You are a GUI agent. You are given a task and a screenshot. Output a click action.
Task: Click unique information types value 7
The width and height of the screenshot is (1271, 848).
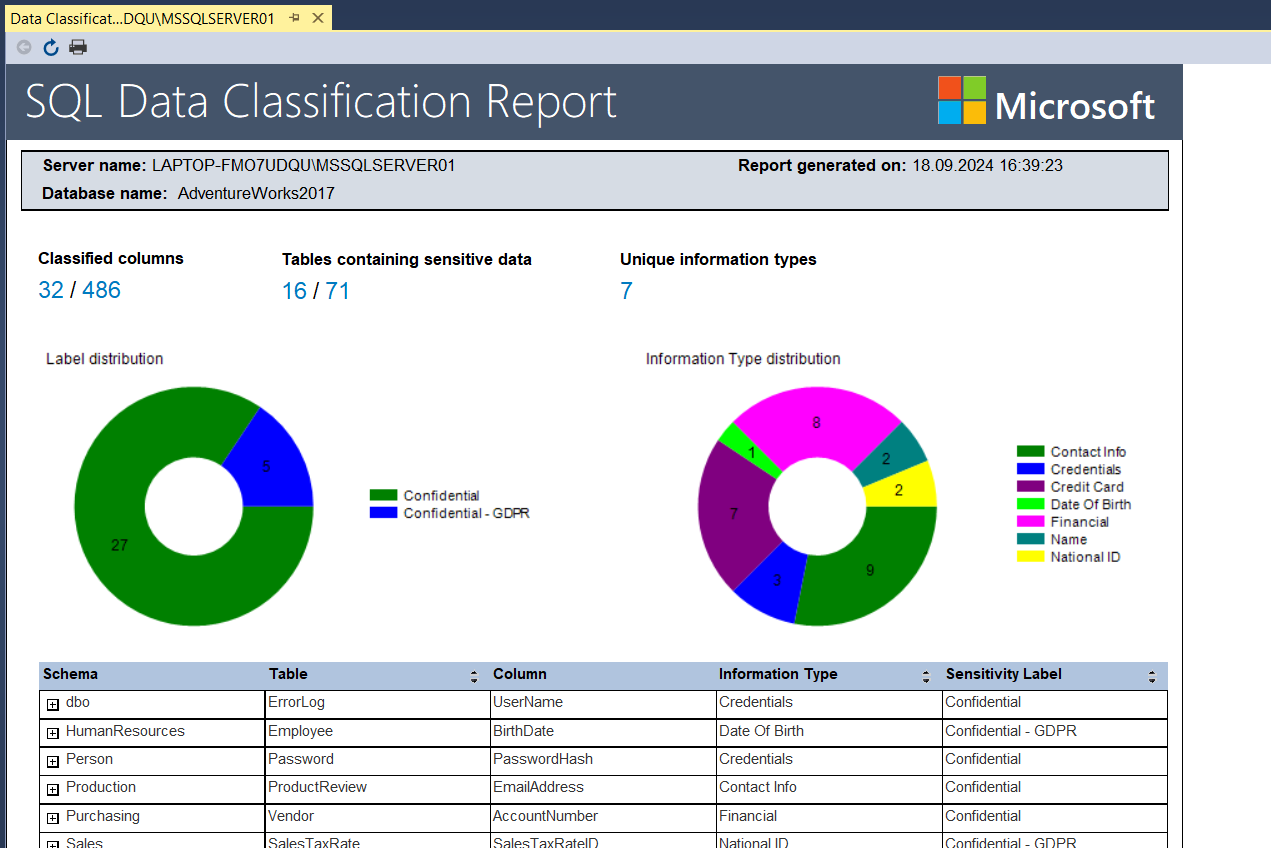(x=626, y=291)
